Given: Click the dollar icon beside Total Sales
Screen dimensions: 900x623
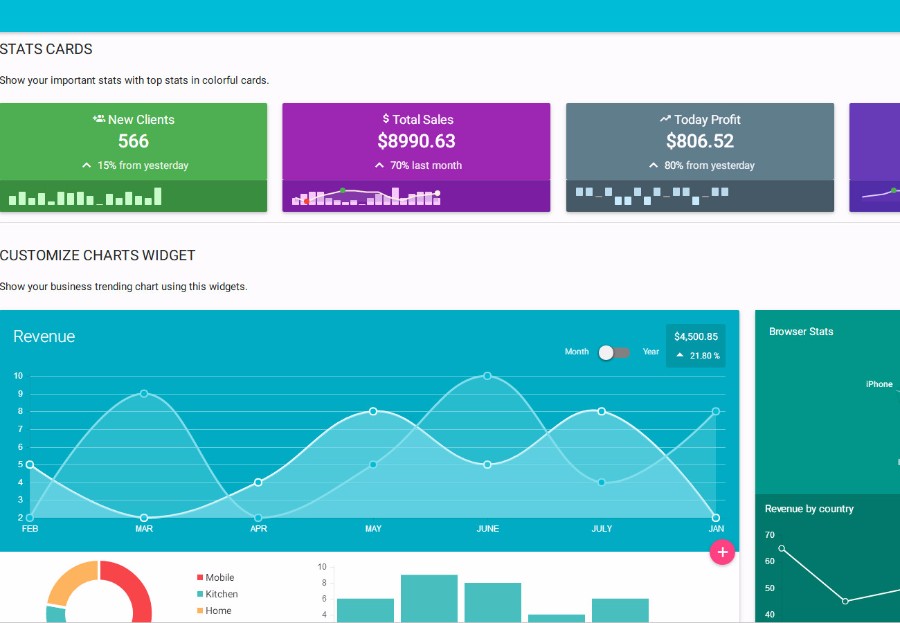Looking at the screenshot, I should coord(386,119).
